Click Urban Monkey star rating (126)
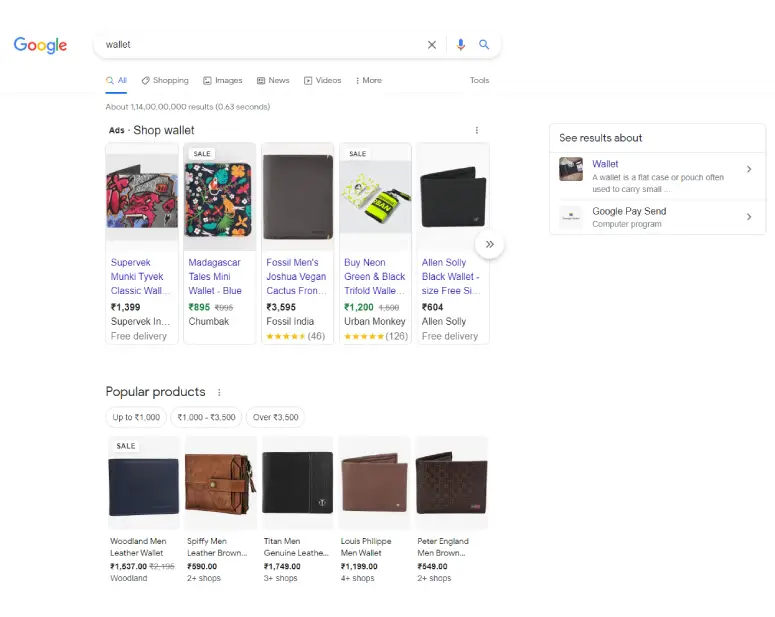 [x=376, y=336]
